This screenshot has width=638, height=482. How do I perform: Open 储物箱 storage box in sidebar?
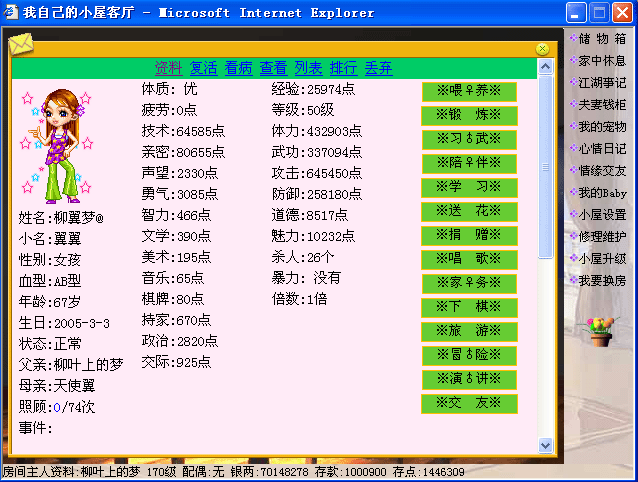(602, 39)
